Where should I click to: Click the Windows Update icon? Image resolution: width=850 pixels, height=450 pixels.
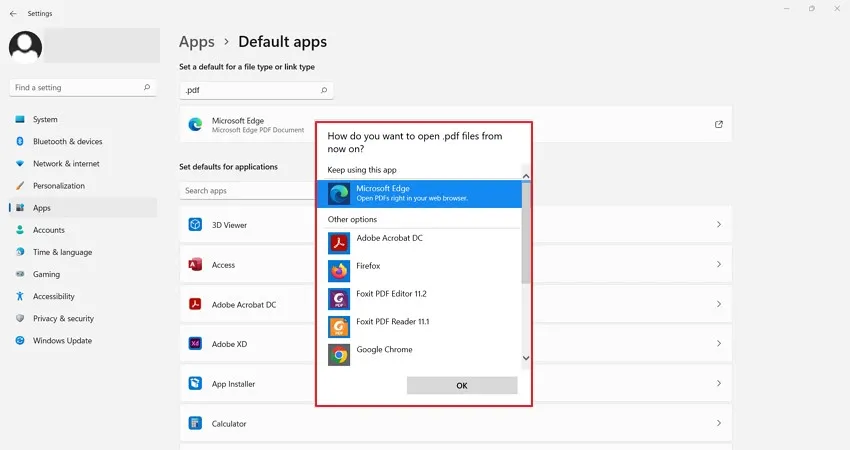click(20, 340)
